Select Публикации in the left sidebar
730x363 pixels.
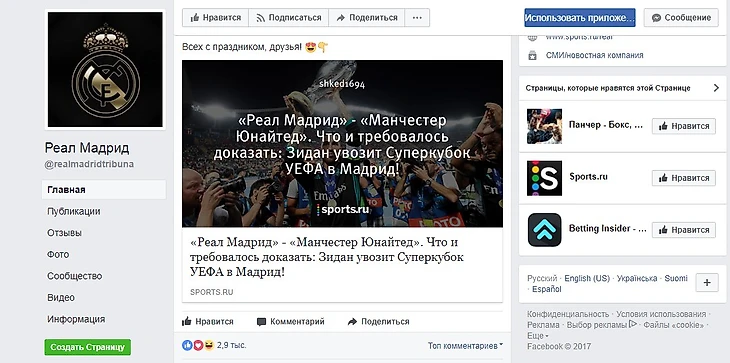pos(74,211)
